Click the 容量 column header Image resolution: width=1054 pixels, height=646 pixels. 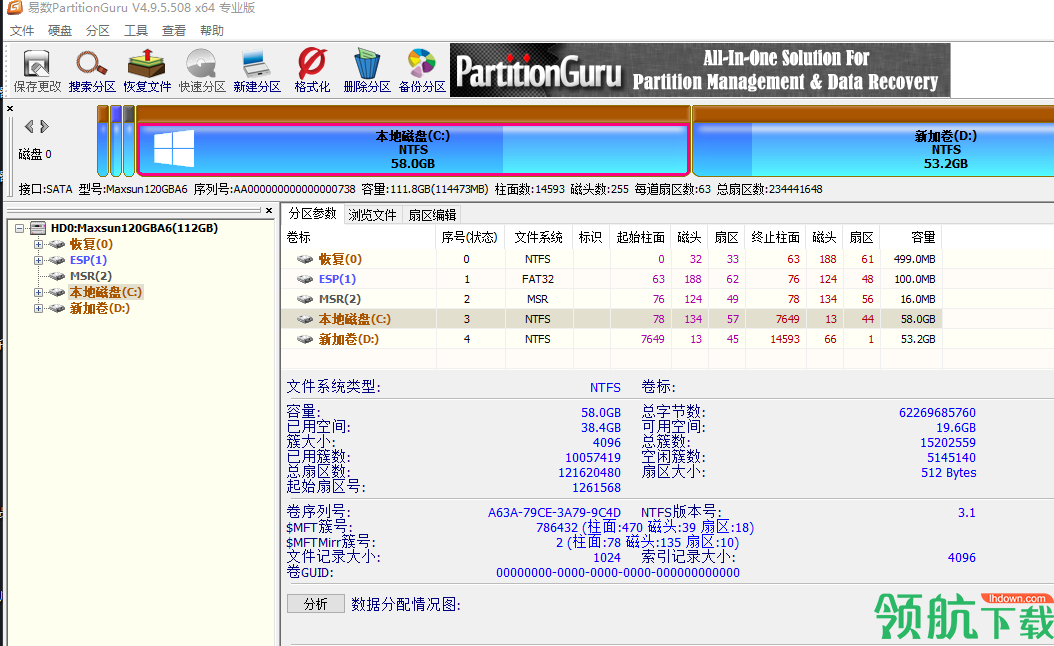point(911,237)
